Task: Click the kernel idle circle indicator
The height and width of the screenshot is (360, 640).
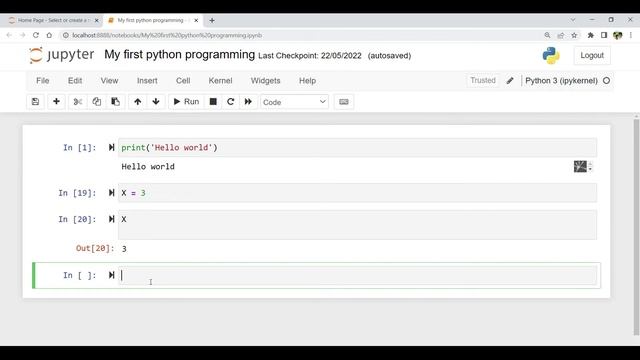Action: tap(607, 81)
